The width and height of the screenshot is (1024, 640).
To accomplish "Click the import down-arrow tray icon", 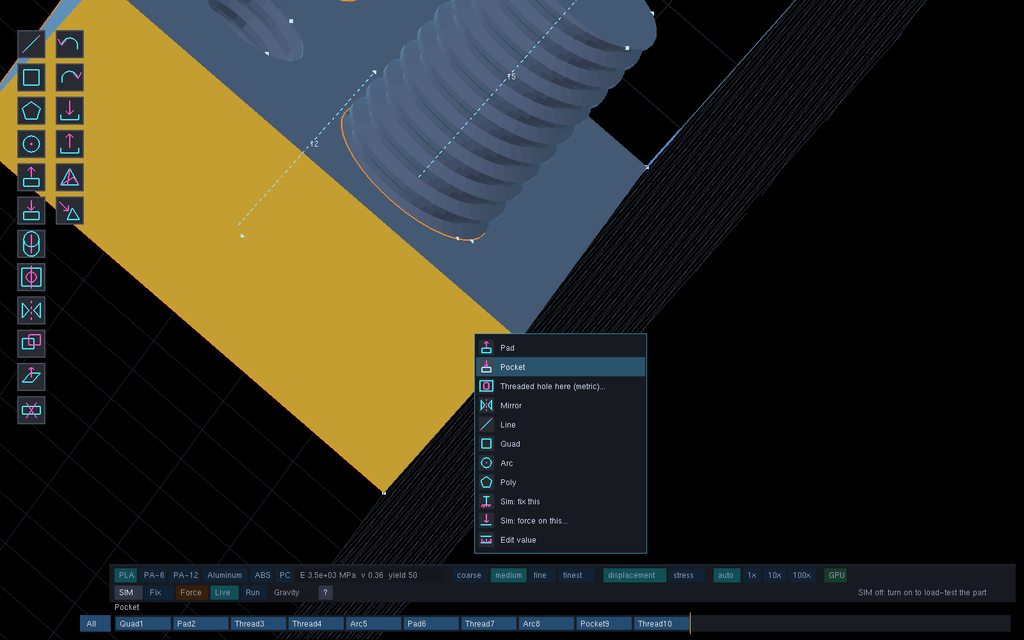I will click(x=70, y=111).
